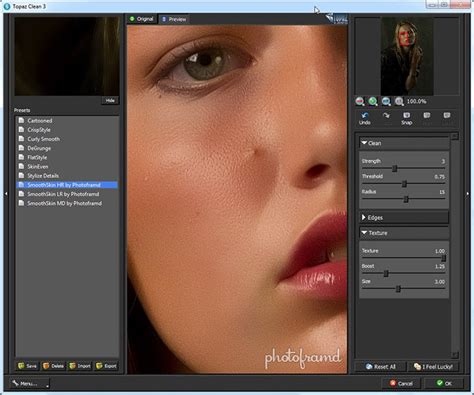Image resolution: width=474 pixels, height=395 pixels.
Task: Click the settings panel scrollbar down arrow
Action: coord(455,355)
